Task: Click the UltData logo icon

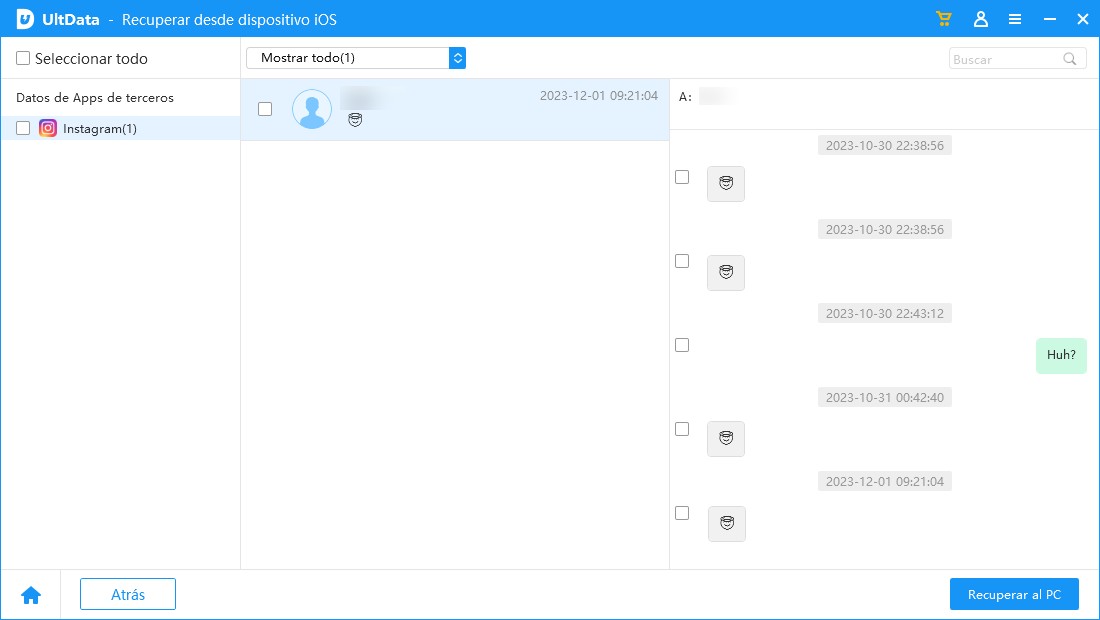Action: (25, 19)
